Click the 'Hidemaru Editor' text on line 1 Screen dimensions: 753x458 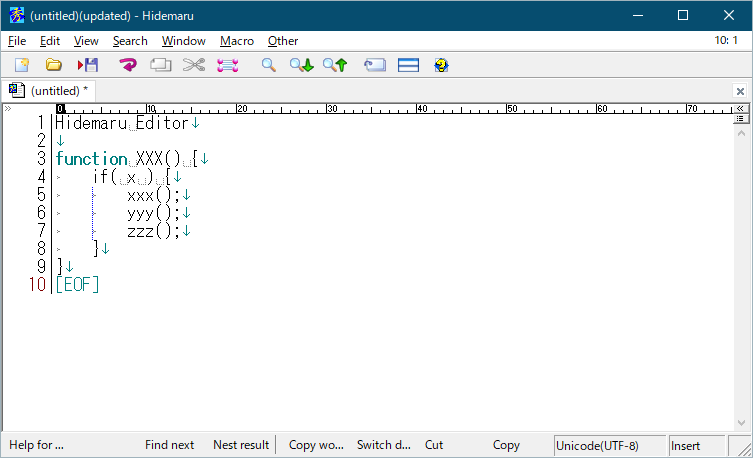click(121, 123)
